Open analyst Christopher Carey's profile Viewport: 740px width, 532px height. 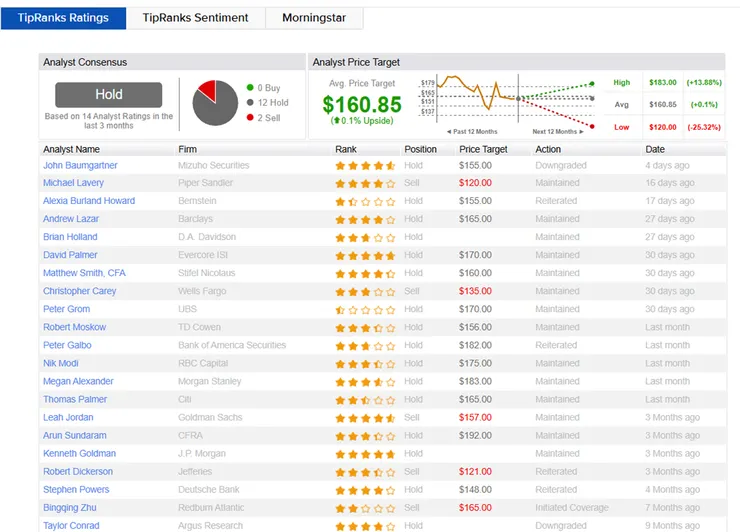(x=79, y=291)
